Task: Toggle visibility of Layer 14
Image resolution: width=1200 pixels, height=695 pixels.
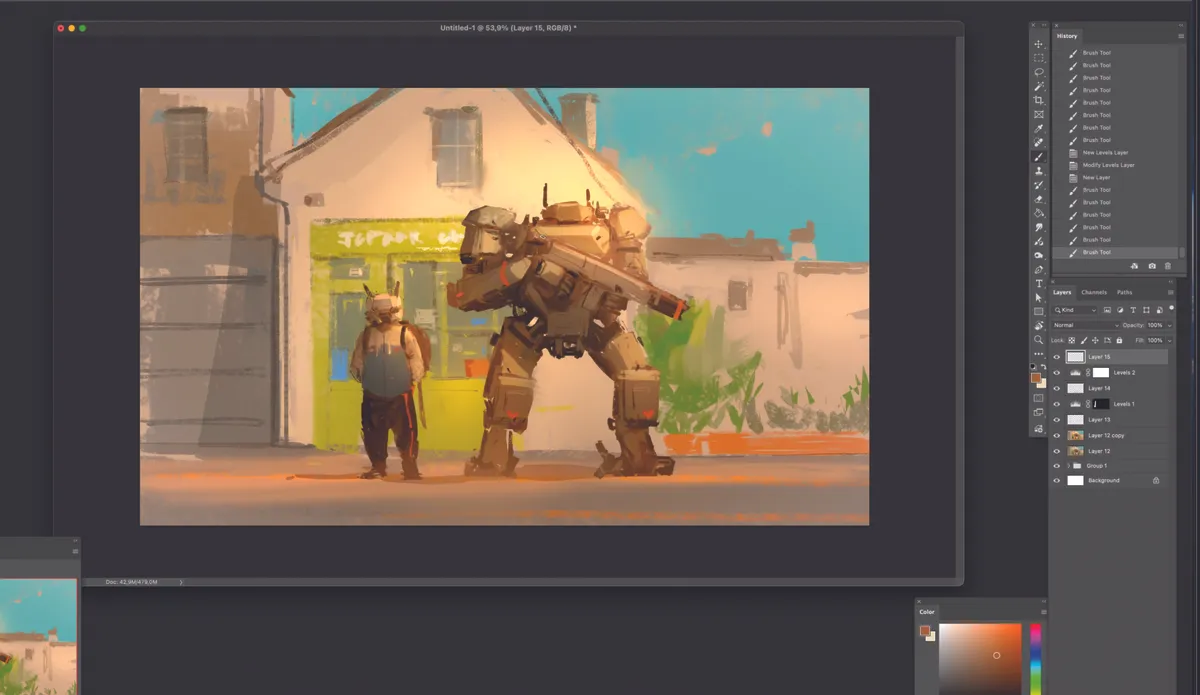Action: coord(1056,388)
